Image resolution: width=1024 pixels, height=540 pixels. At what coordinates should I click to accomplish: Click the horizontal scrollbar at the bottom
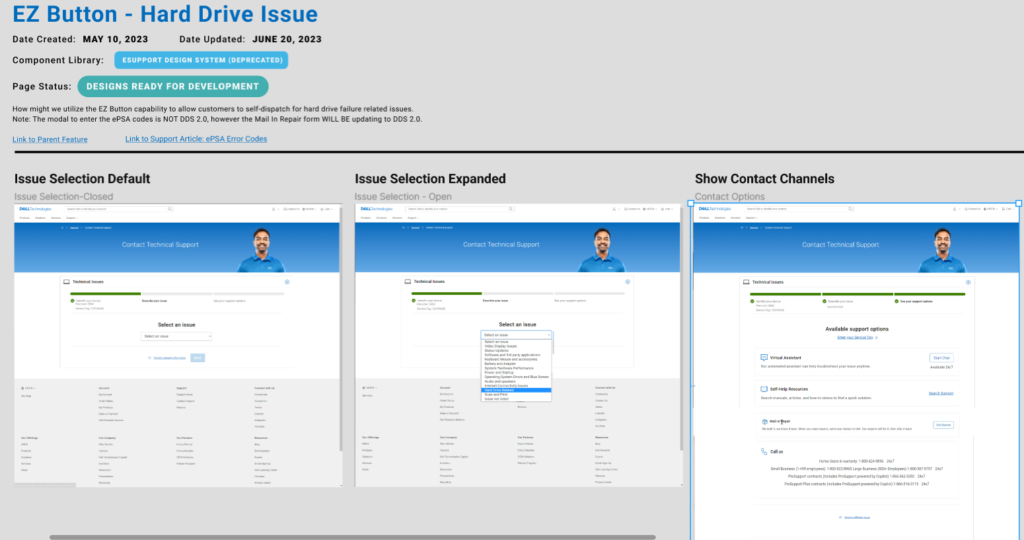(x=350, y=537)
